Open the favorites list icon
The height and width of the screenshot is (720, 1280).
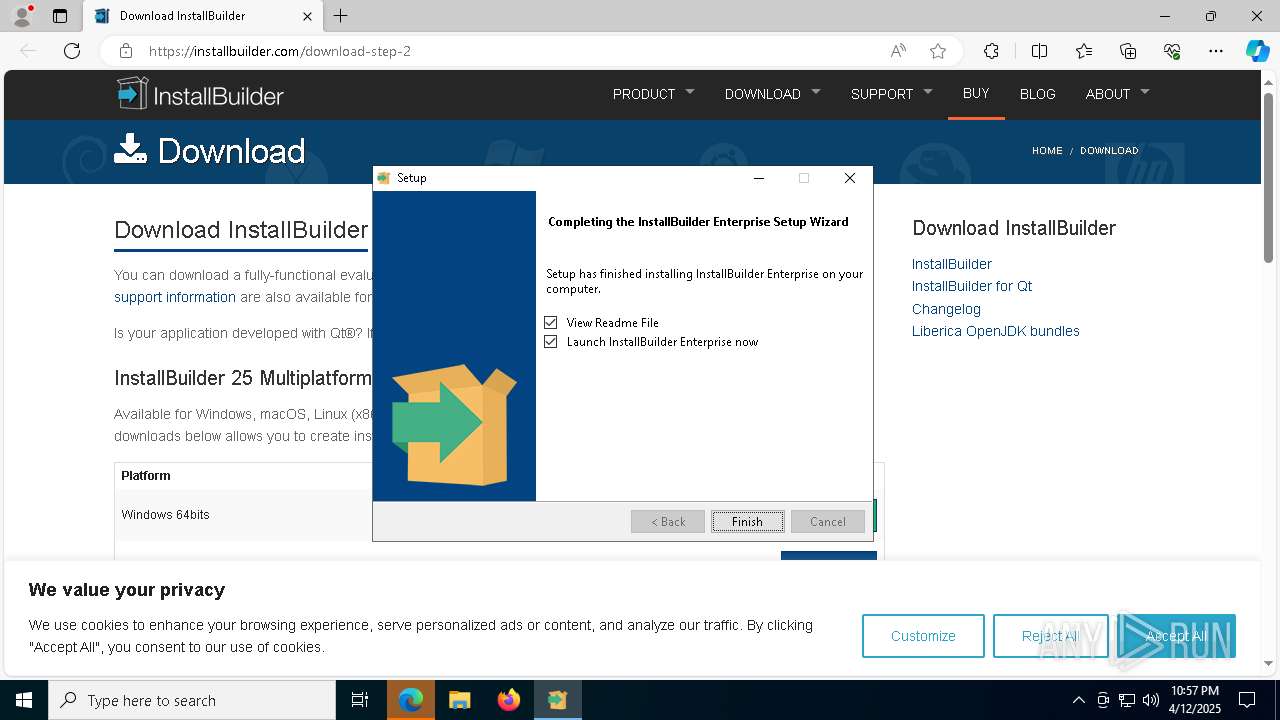point(1084,51)
